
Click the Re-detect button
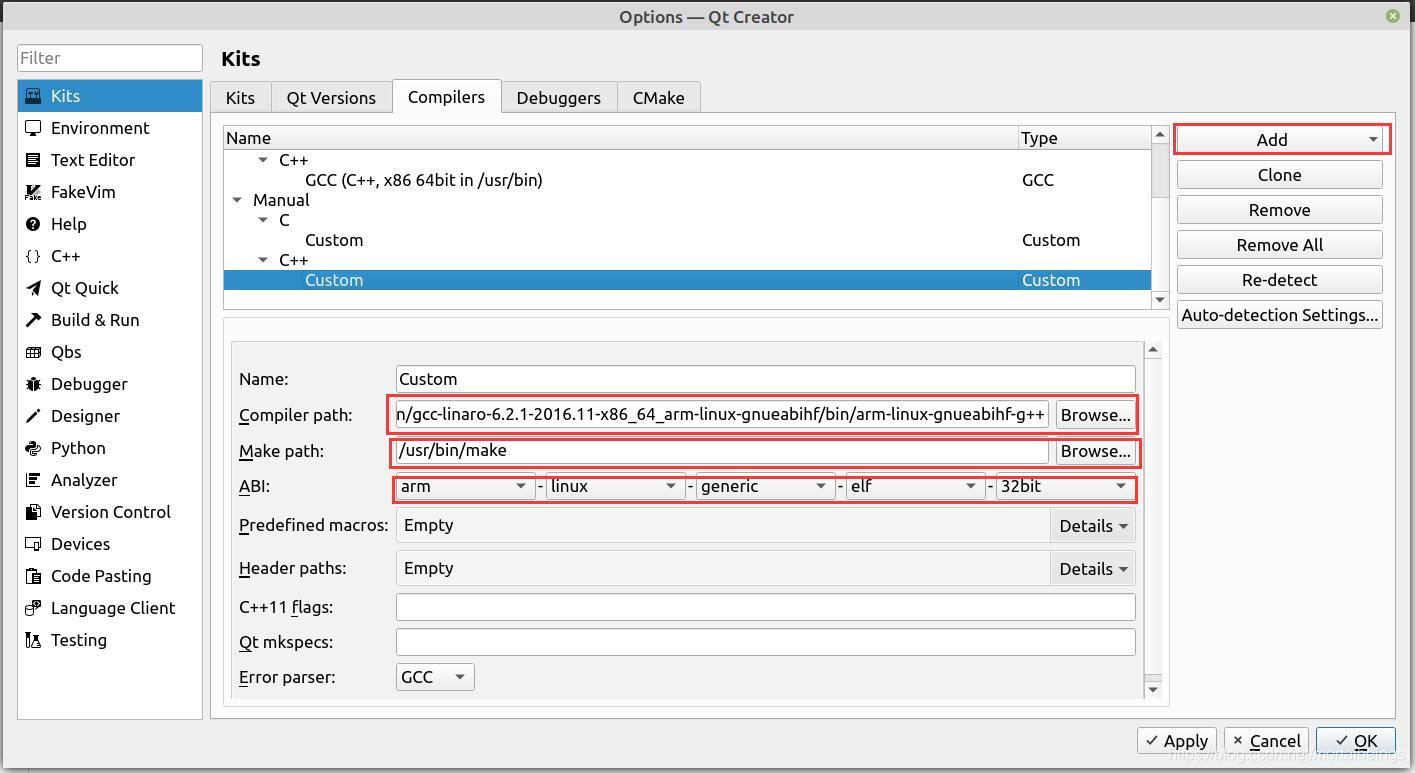click(x=1279, y=280)
